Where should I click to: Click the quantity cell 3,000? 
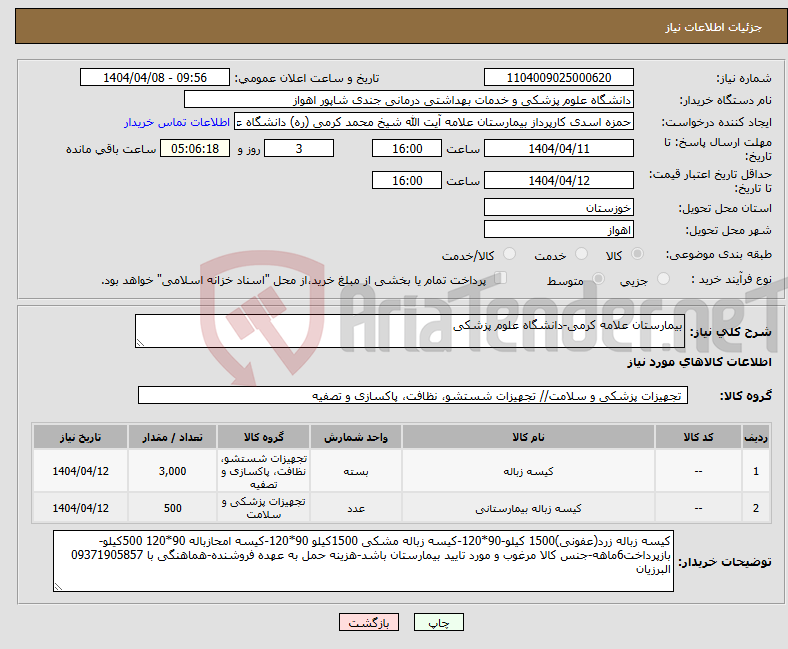pos(172,471)
